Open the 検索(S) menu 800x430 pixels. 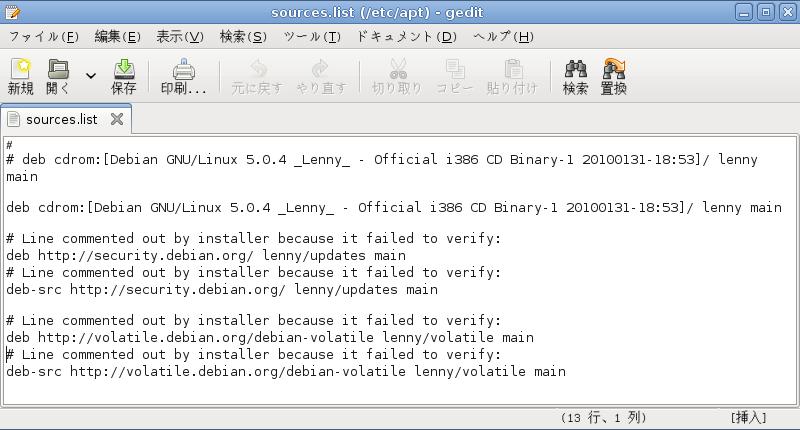(243, 37)
